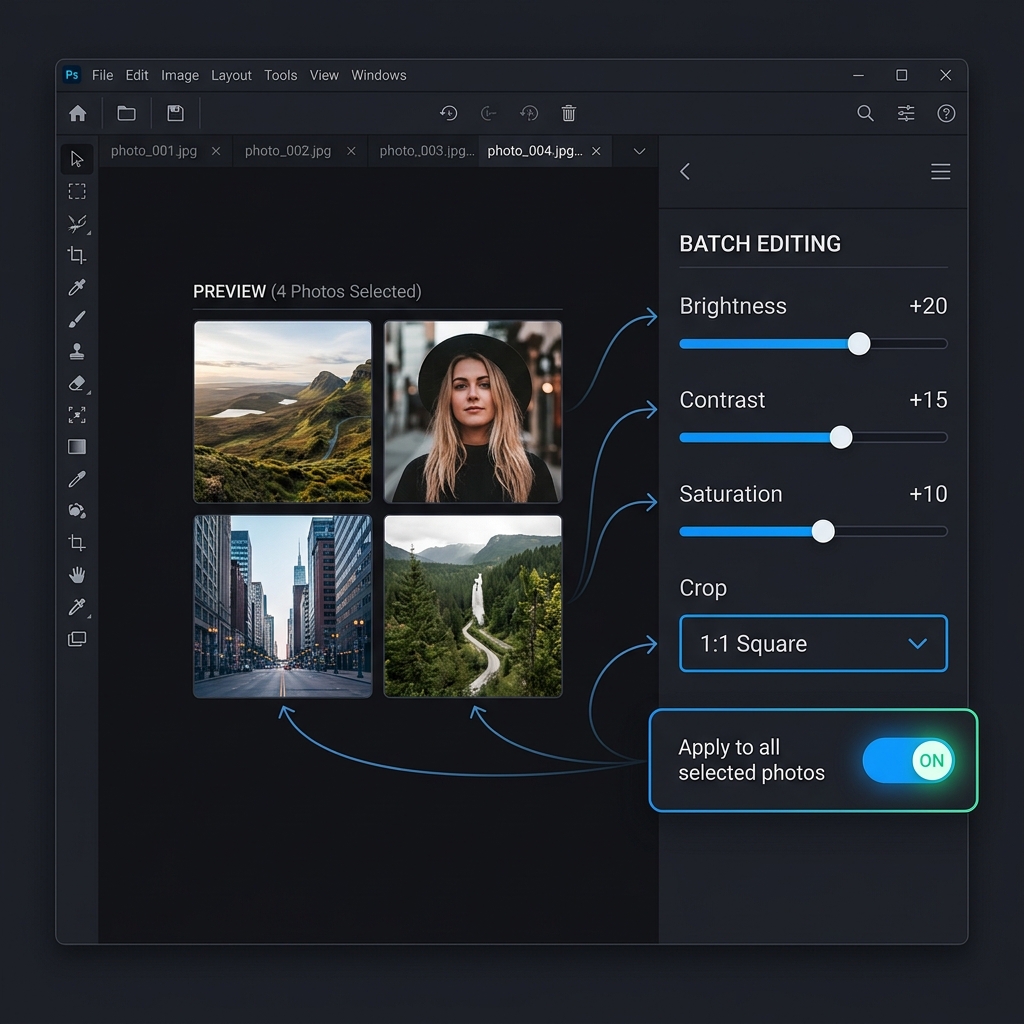This screenshot has width=1024, height=1024.
Task: Select the rectangular Marquee tool
Action: point(77,191)
